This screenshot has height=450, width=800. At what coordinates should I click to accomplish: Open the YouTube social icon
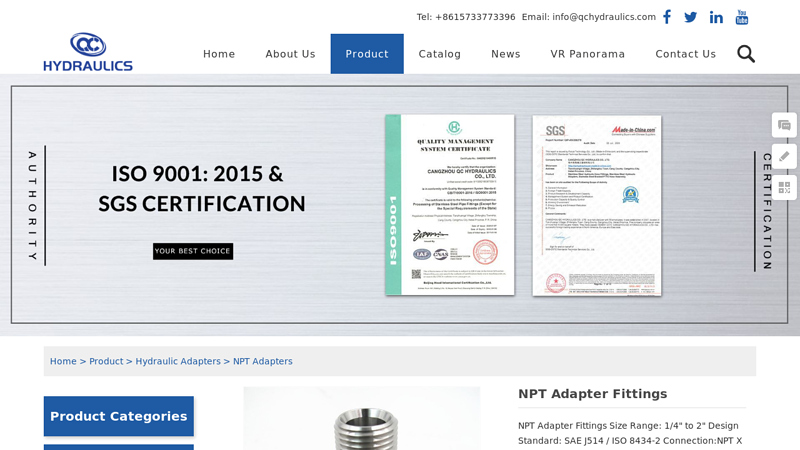click(742, 17)
